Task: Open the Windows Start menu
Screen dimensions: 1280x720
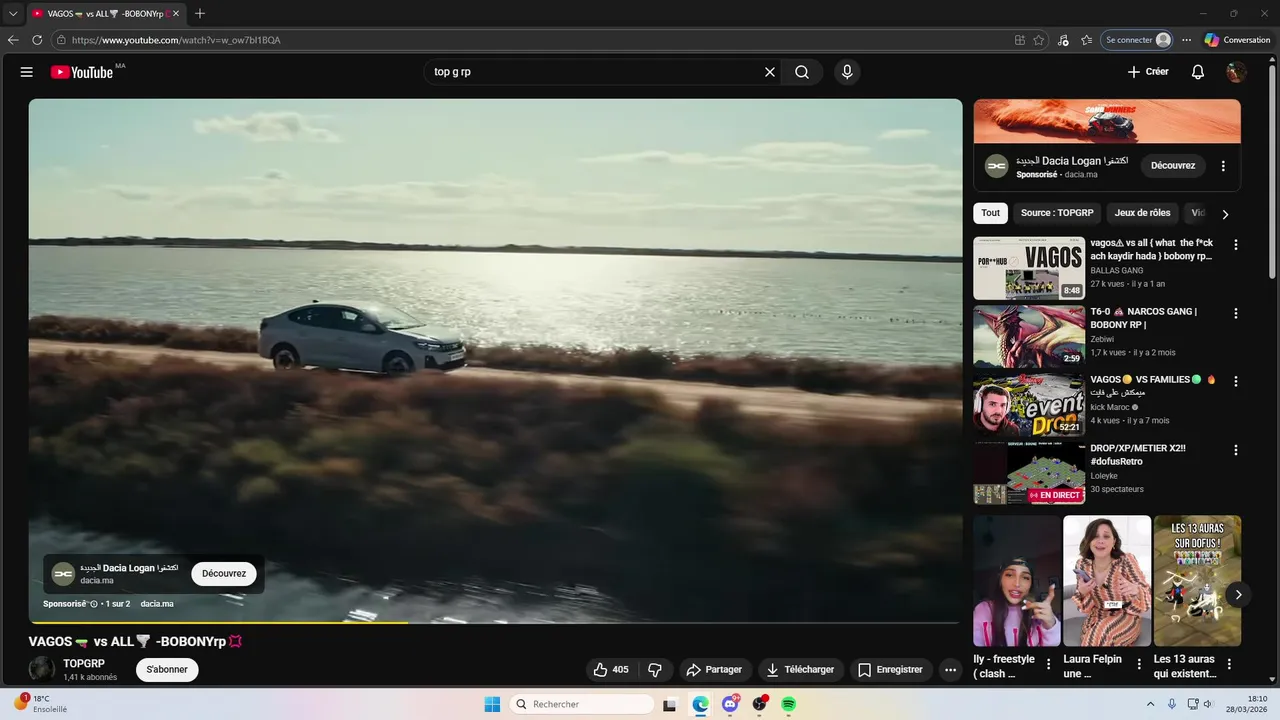Action: coord(492,704)
